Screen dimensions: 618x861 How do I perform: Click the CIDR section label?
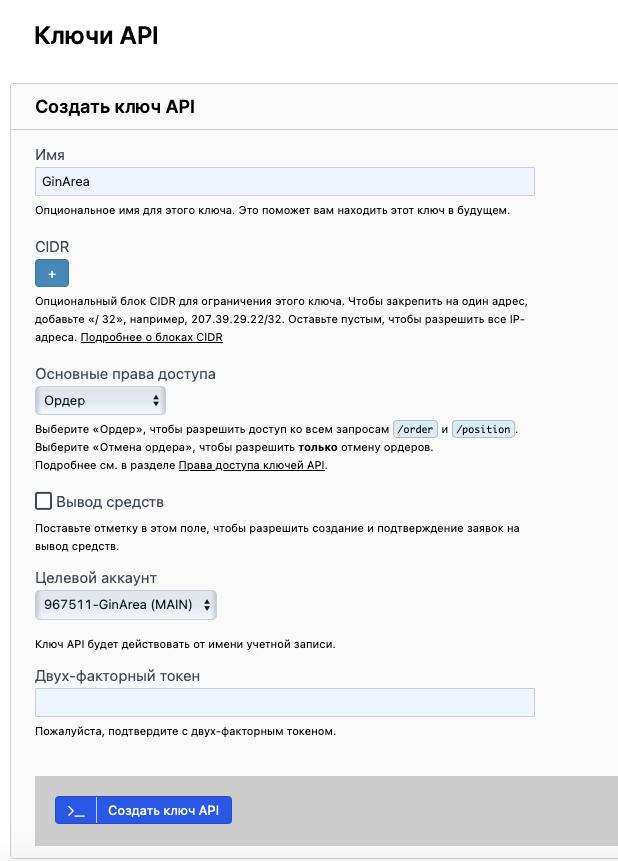[52, 246]
